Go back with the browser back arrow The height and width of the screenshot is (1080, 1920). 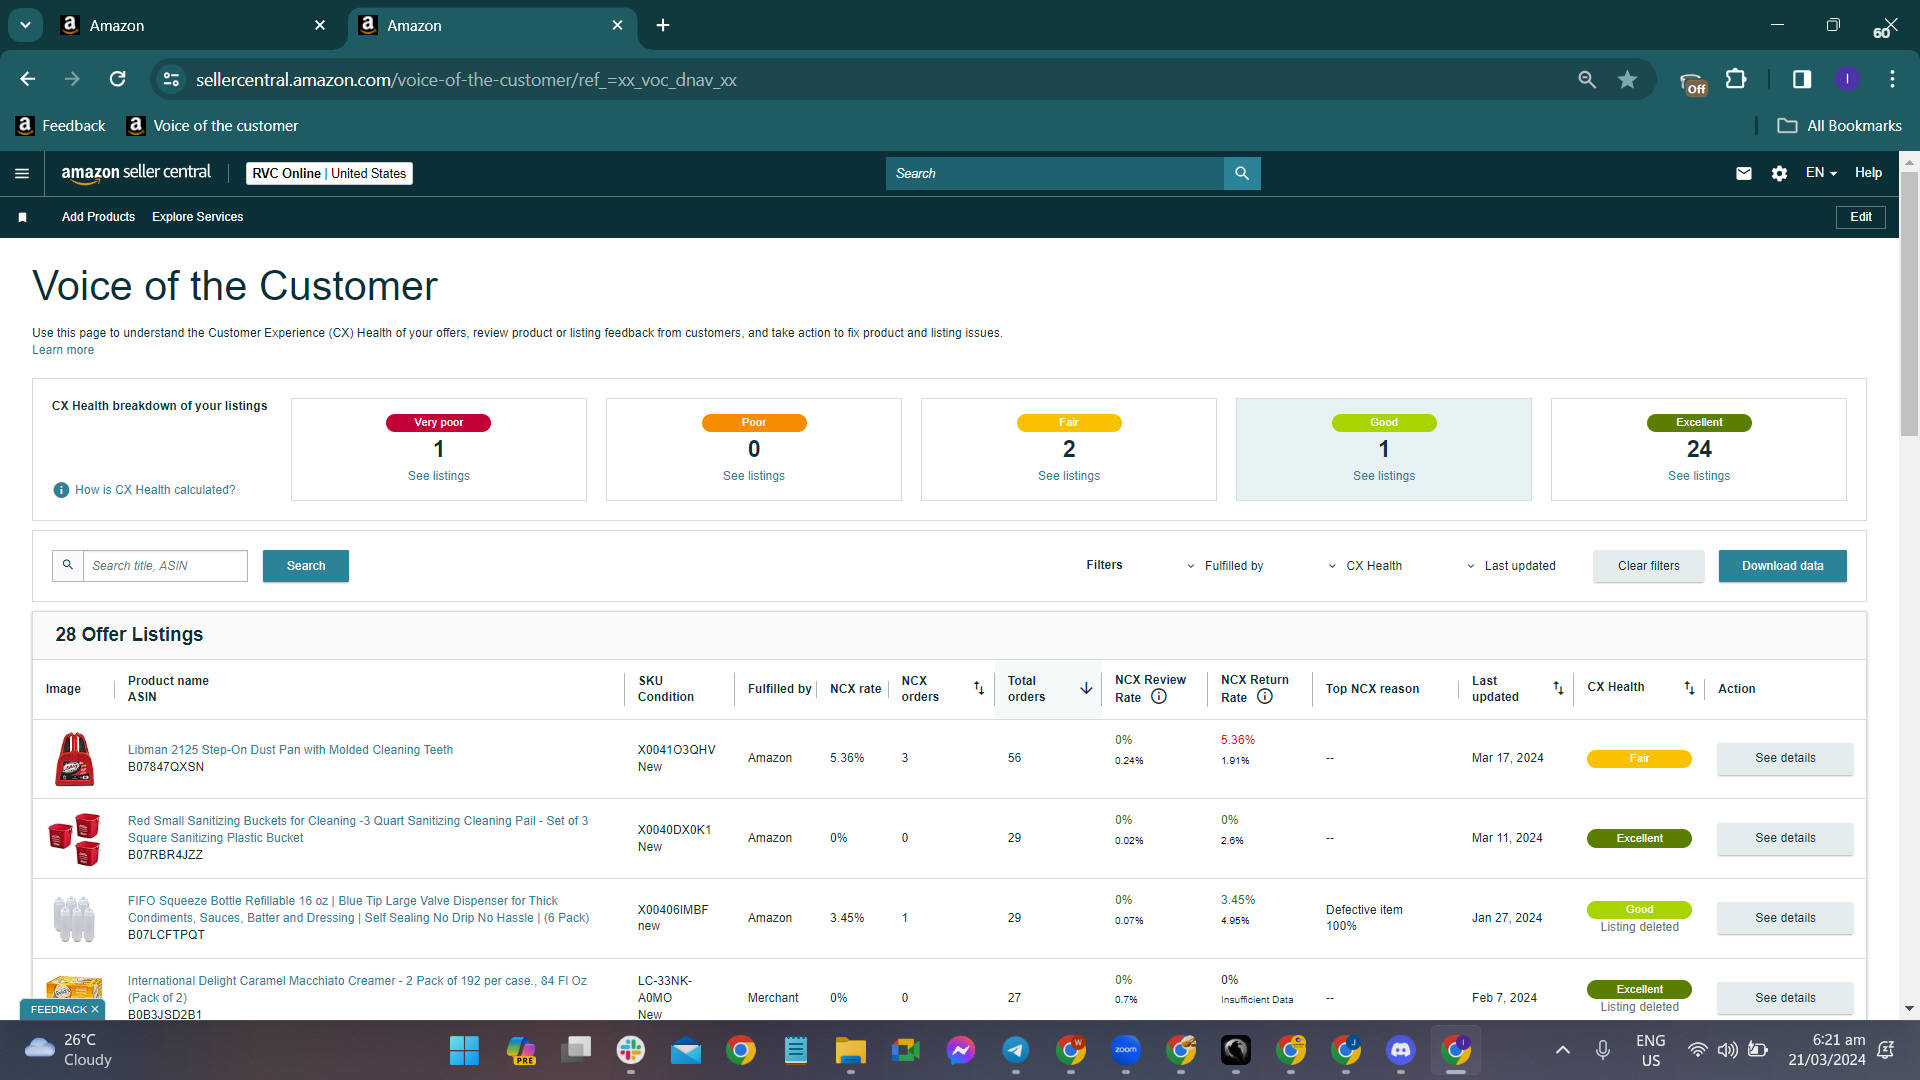click(27, 79)
